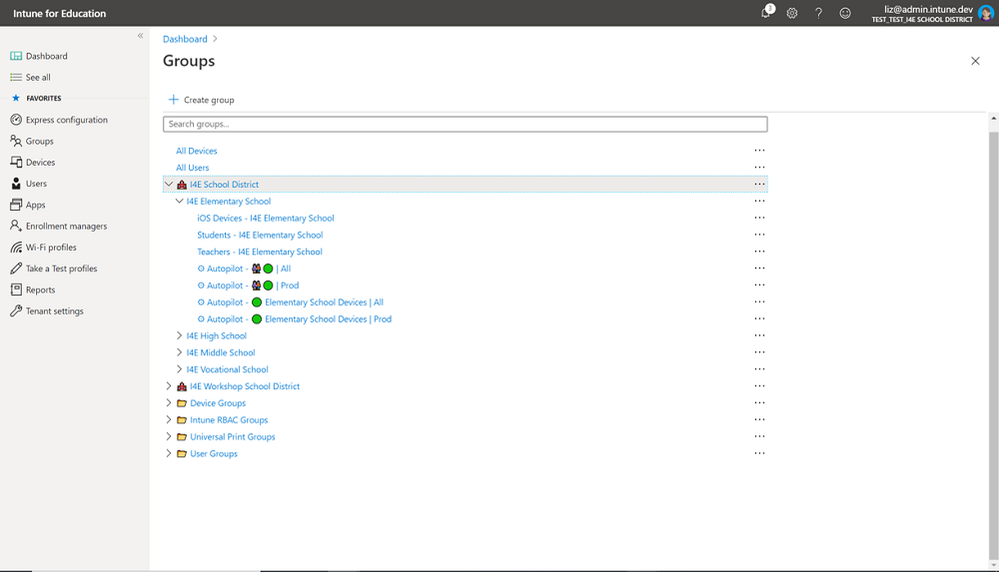This screenshot has height=572, width=999.
Task: Expand the I4E High School node
Action: (x=179, y=336)
